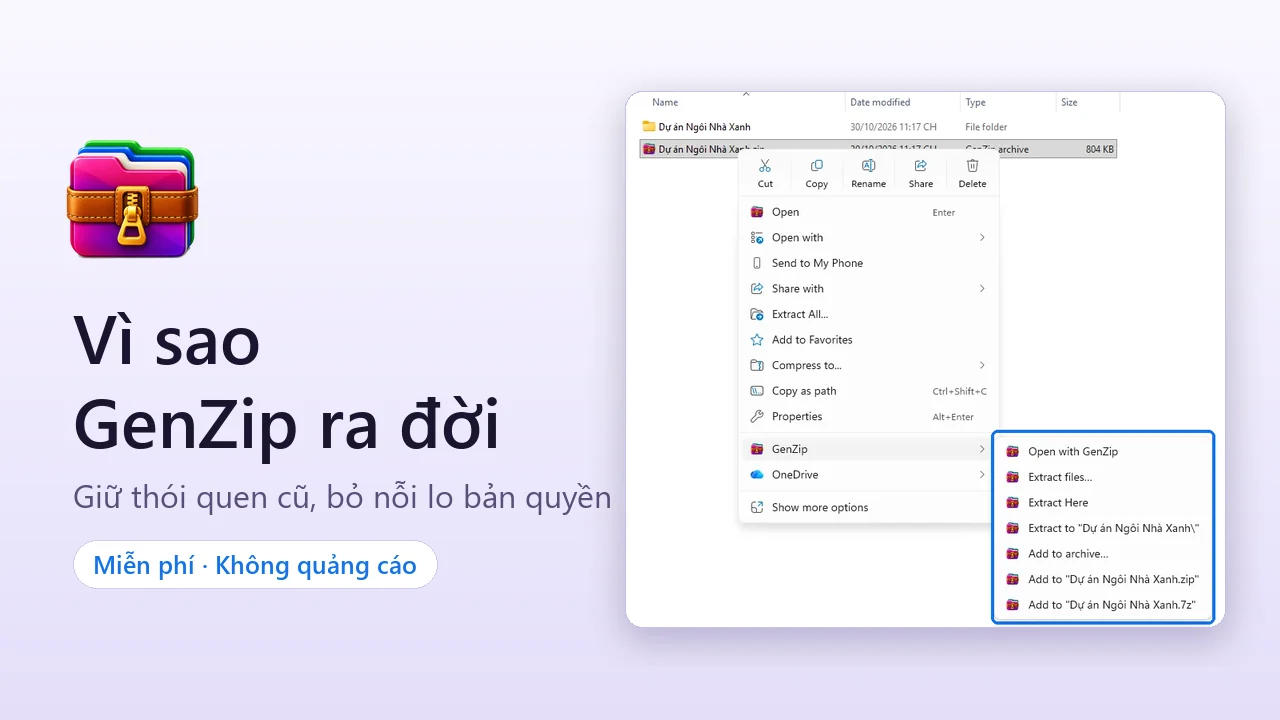
Task: Select Extract All... entry
Action: point(868,314)
